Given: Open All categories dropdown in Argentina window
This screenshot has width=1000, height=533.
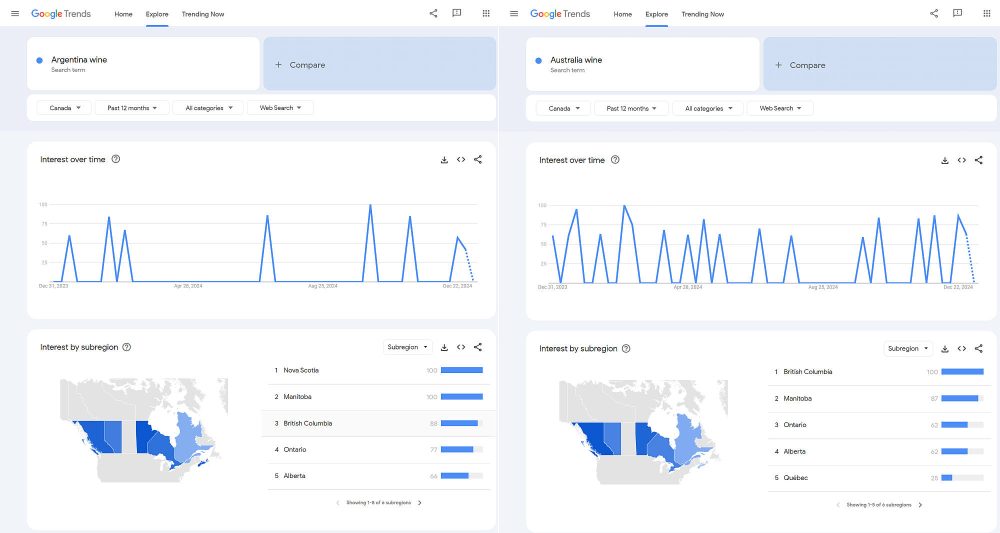Looking at the screenshot, I should 209,108.
